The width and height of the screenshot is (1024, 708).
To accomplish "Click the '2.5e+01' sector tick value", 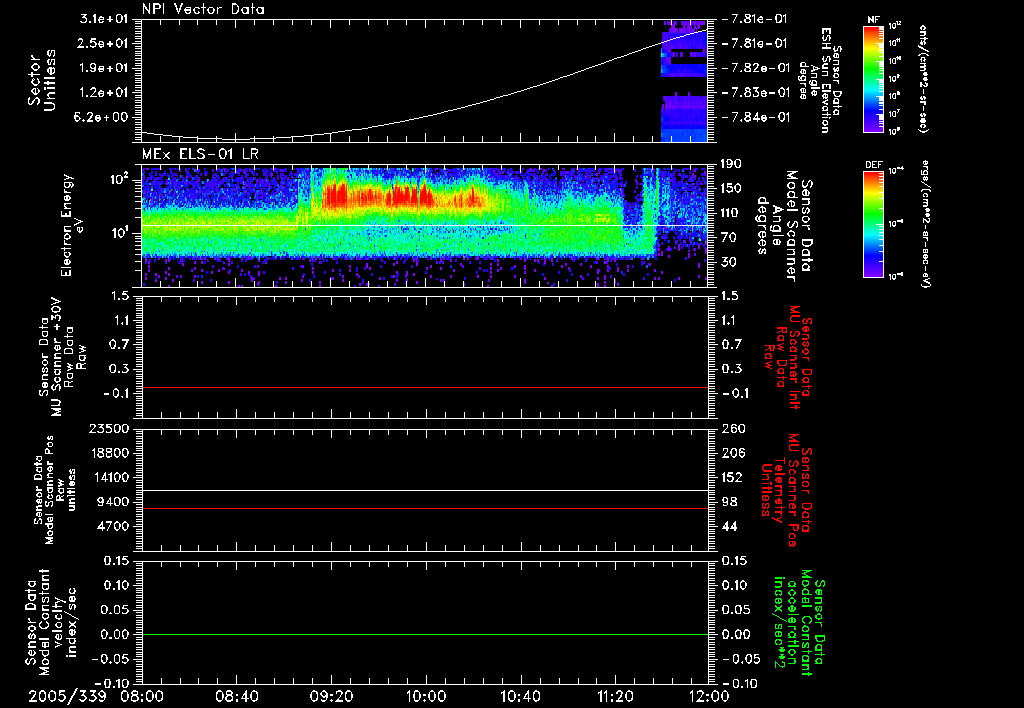I will pyautogui.click(x=104, y=43).
